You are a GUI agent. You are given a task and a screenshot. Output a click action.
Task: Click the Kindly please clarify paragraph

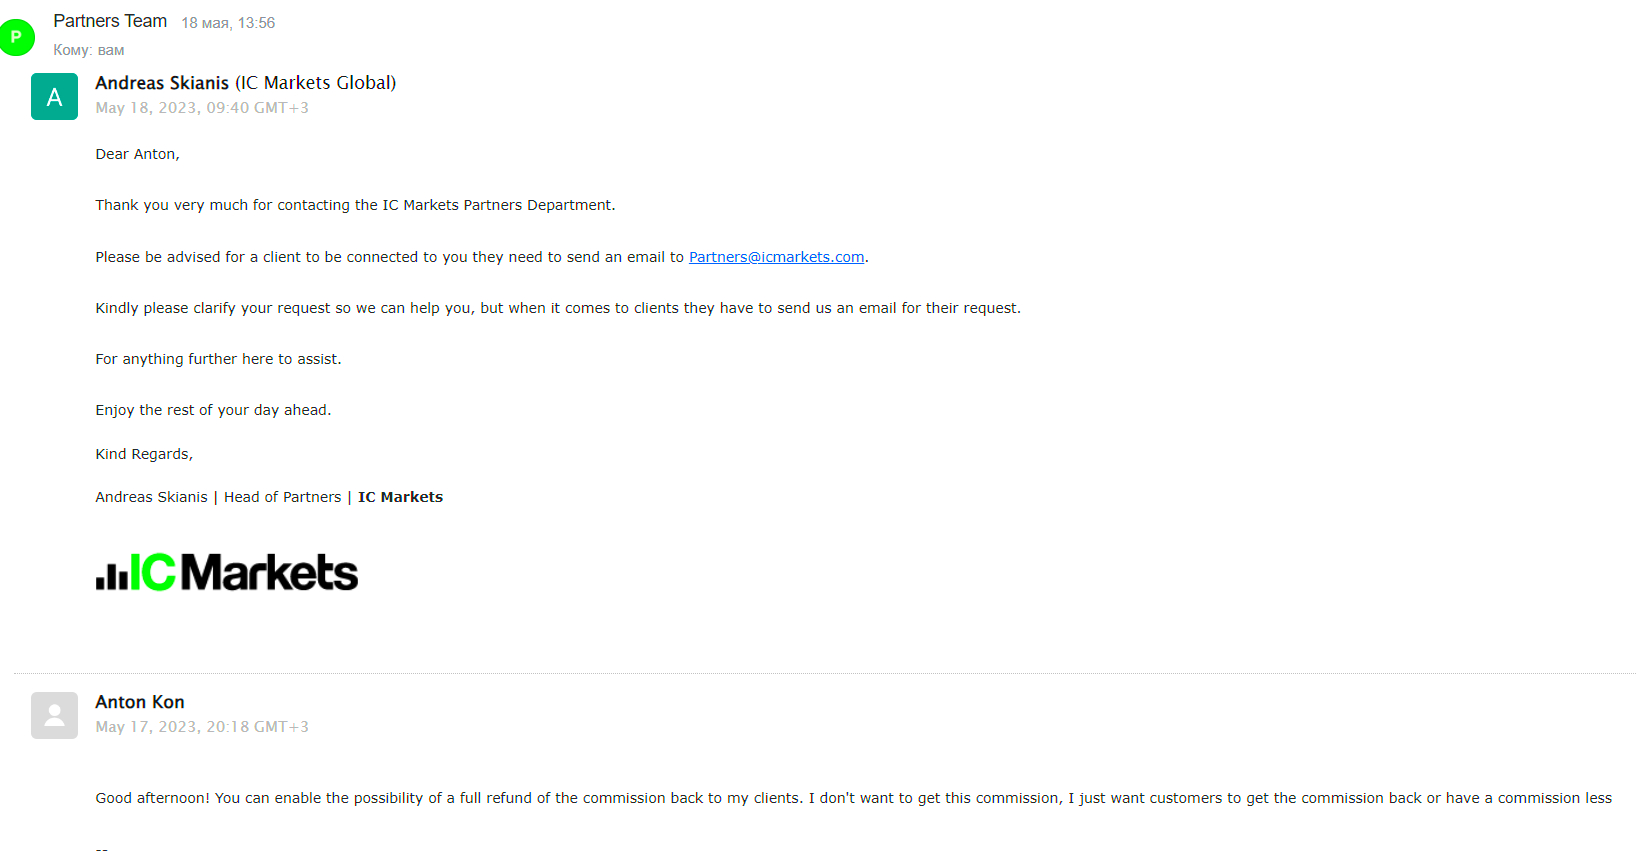pos(558,308)
